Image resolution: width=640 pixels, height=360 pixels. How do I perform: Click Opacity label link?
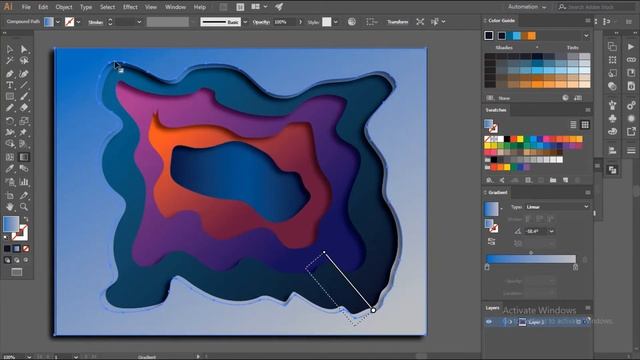[261, 22]
